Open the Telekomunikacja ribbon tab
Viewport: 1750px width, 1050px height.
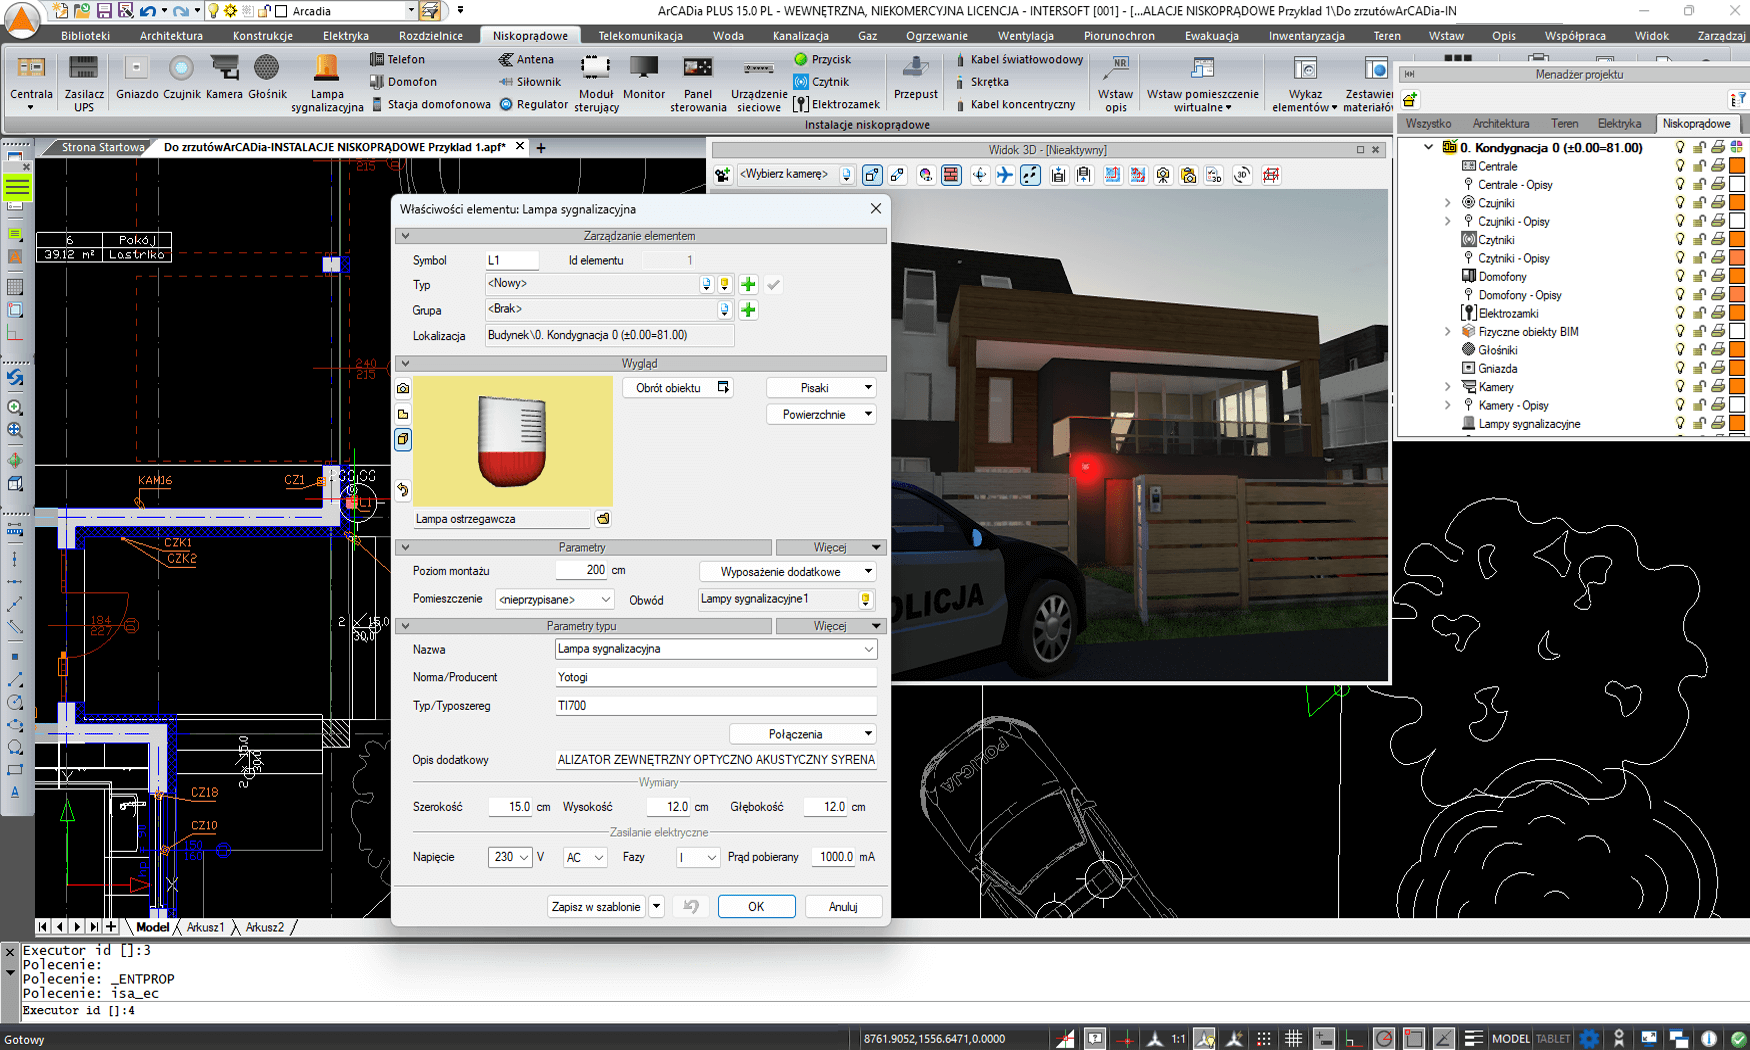(x=640, y=35)
